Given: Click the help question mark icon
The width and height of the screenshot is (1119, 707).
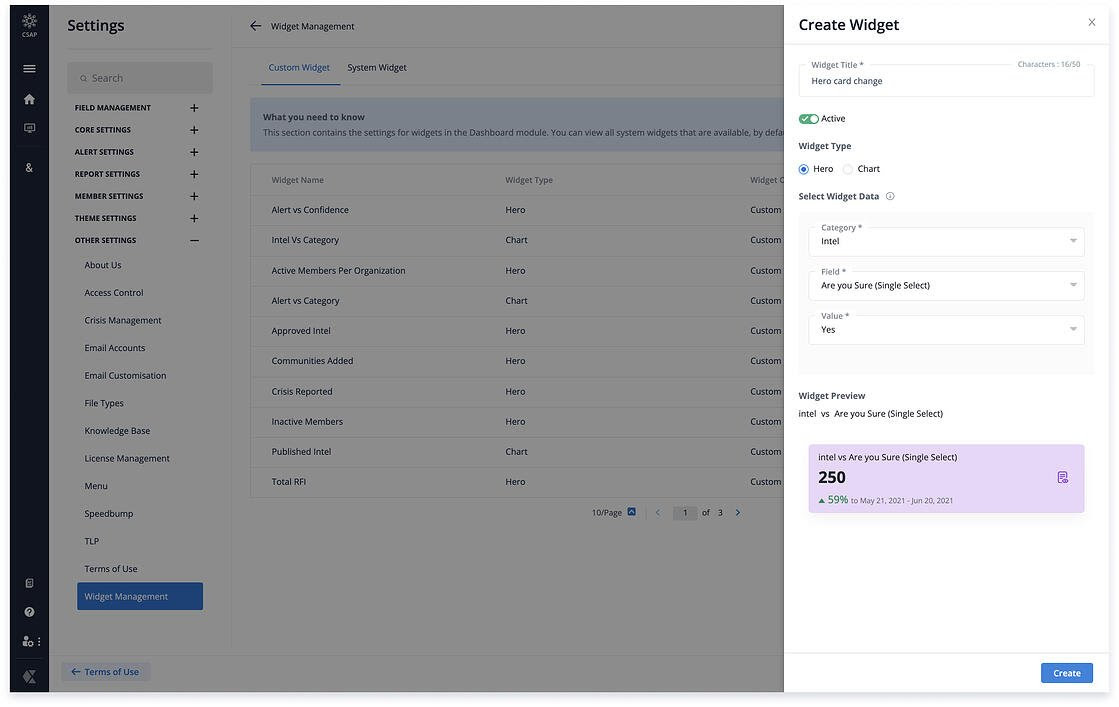Looking at the screenshot, I should 29,612.
